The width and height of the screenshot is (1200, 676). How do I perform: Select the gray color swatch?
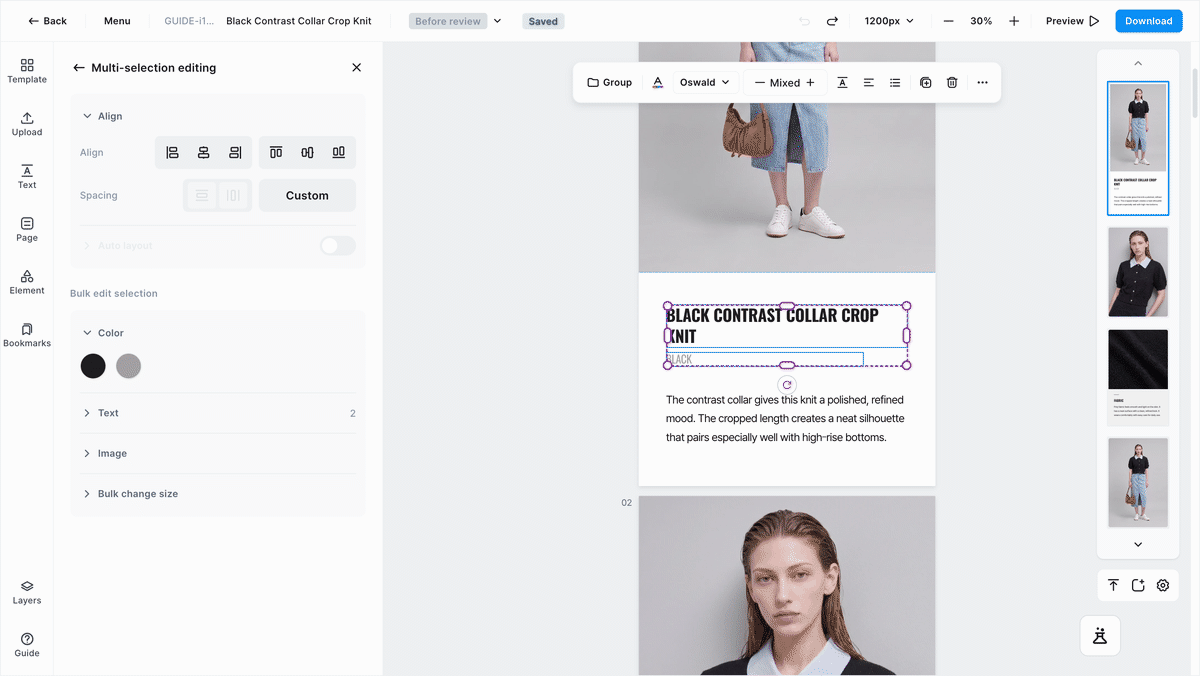(x=128, y=366)
